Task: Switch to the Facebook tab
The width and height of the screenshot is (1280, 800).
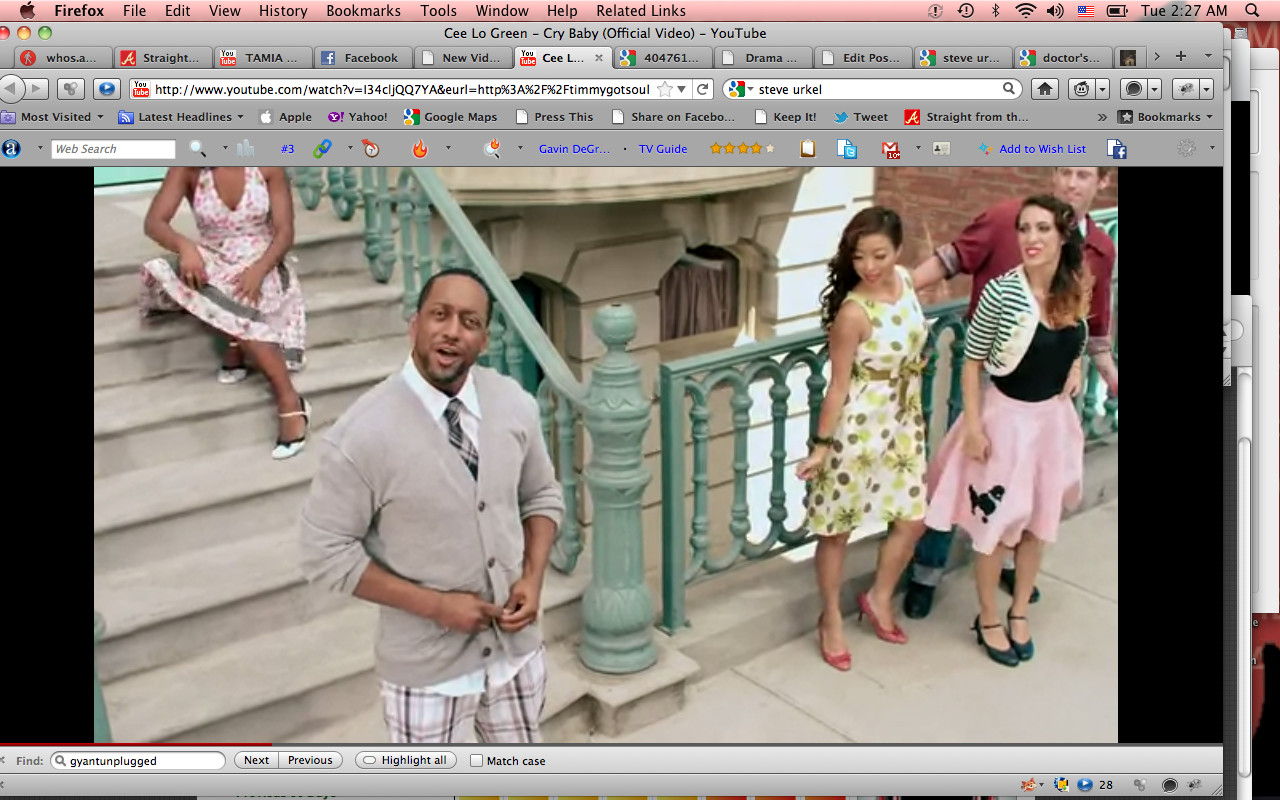Action: pyautogui.click(x=360, y=58)
